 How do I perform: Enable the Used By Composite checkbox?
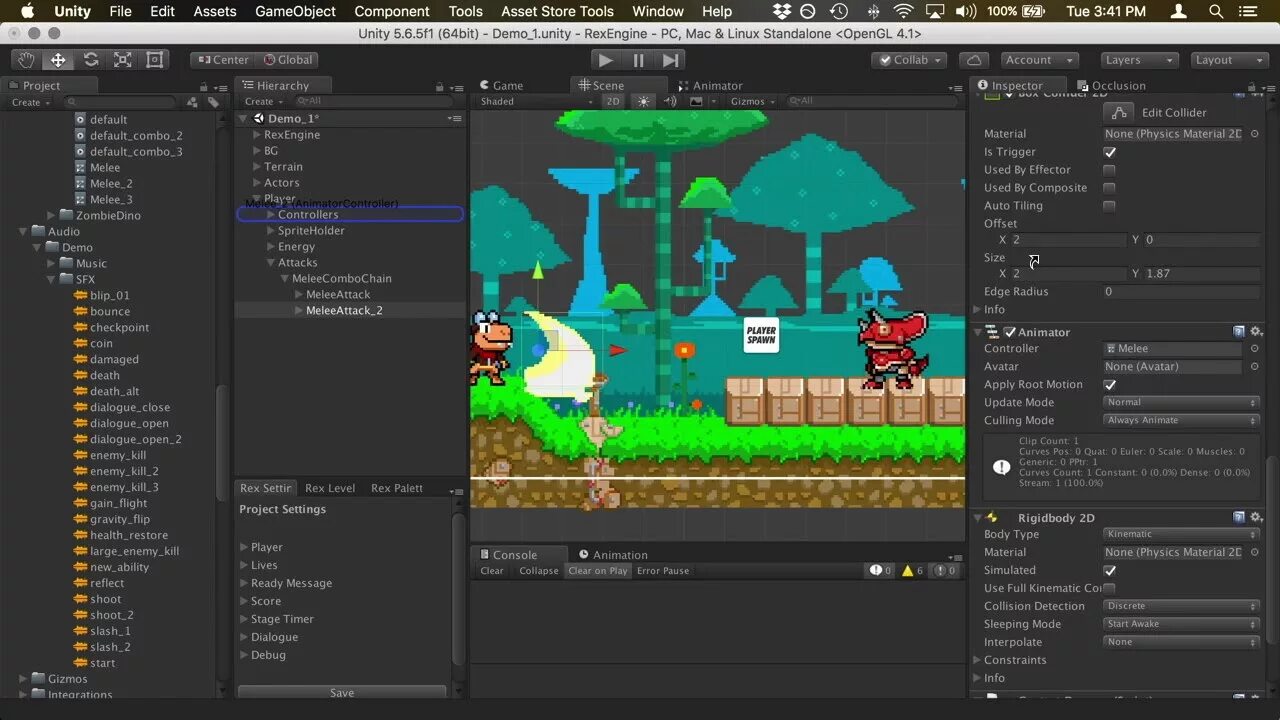pos(1109,188)
